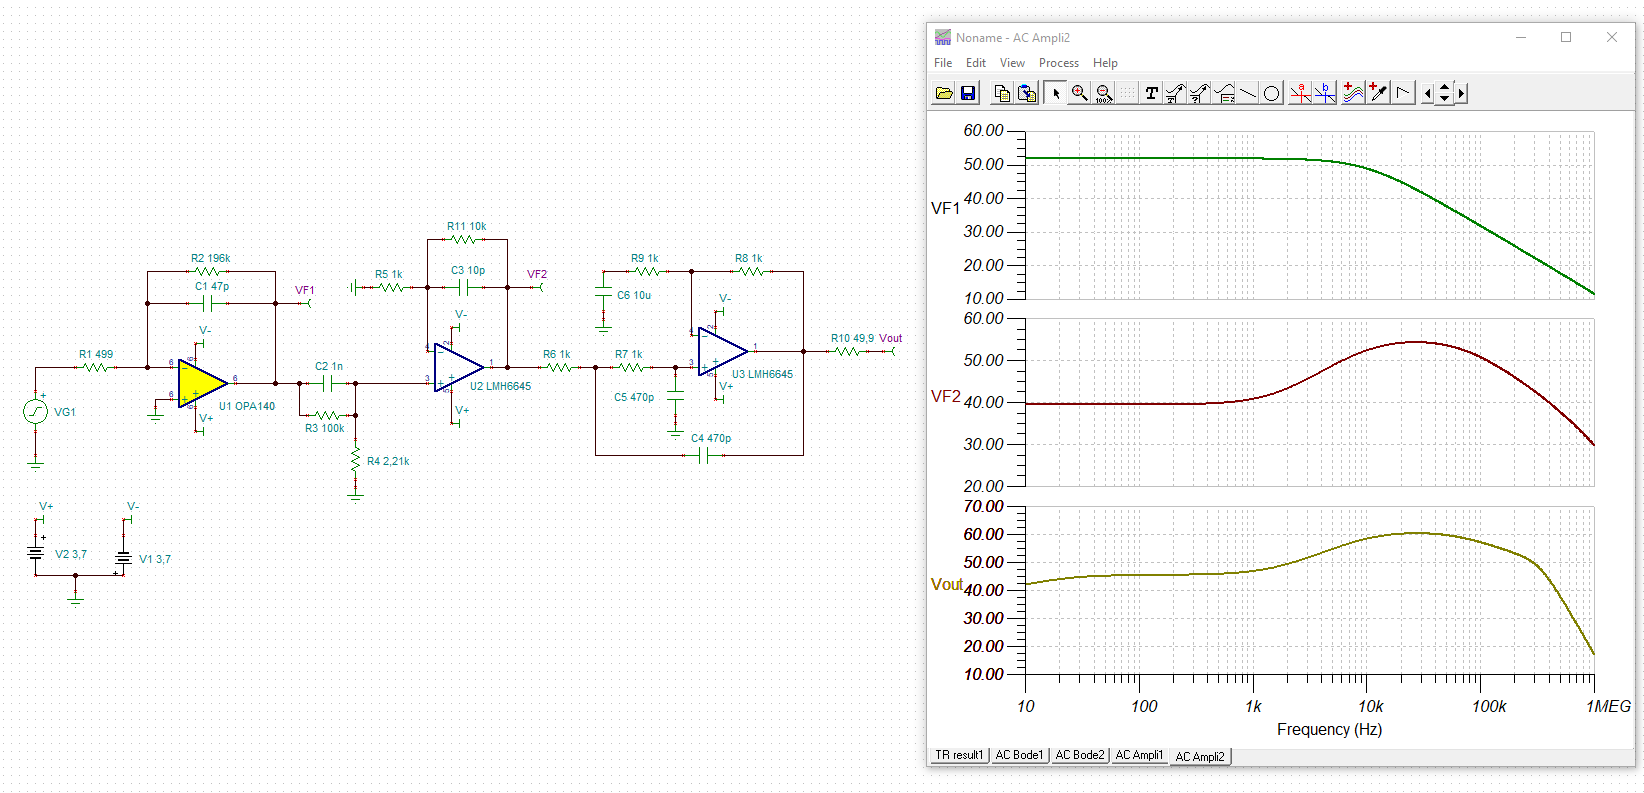Image resolution: width=1644 pixels, height=793 pixels.
Task: Click the 'C5 470p' capacitor label
Action: click(634, 397)
